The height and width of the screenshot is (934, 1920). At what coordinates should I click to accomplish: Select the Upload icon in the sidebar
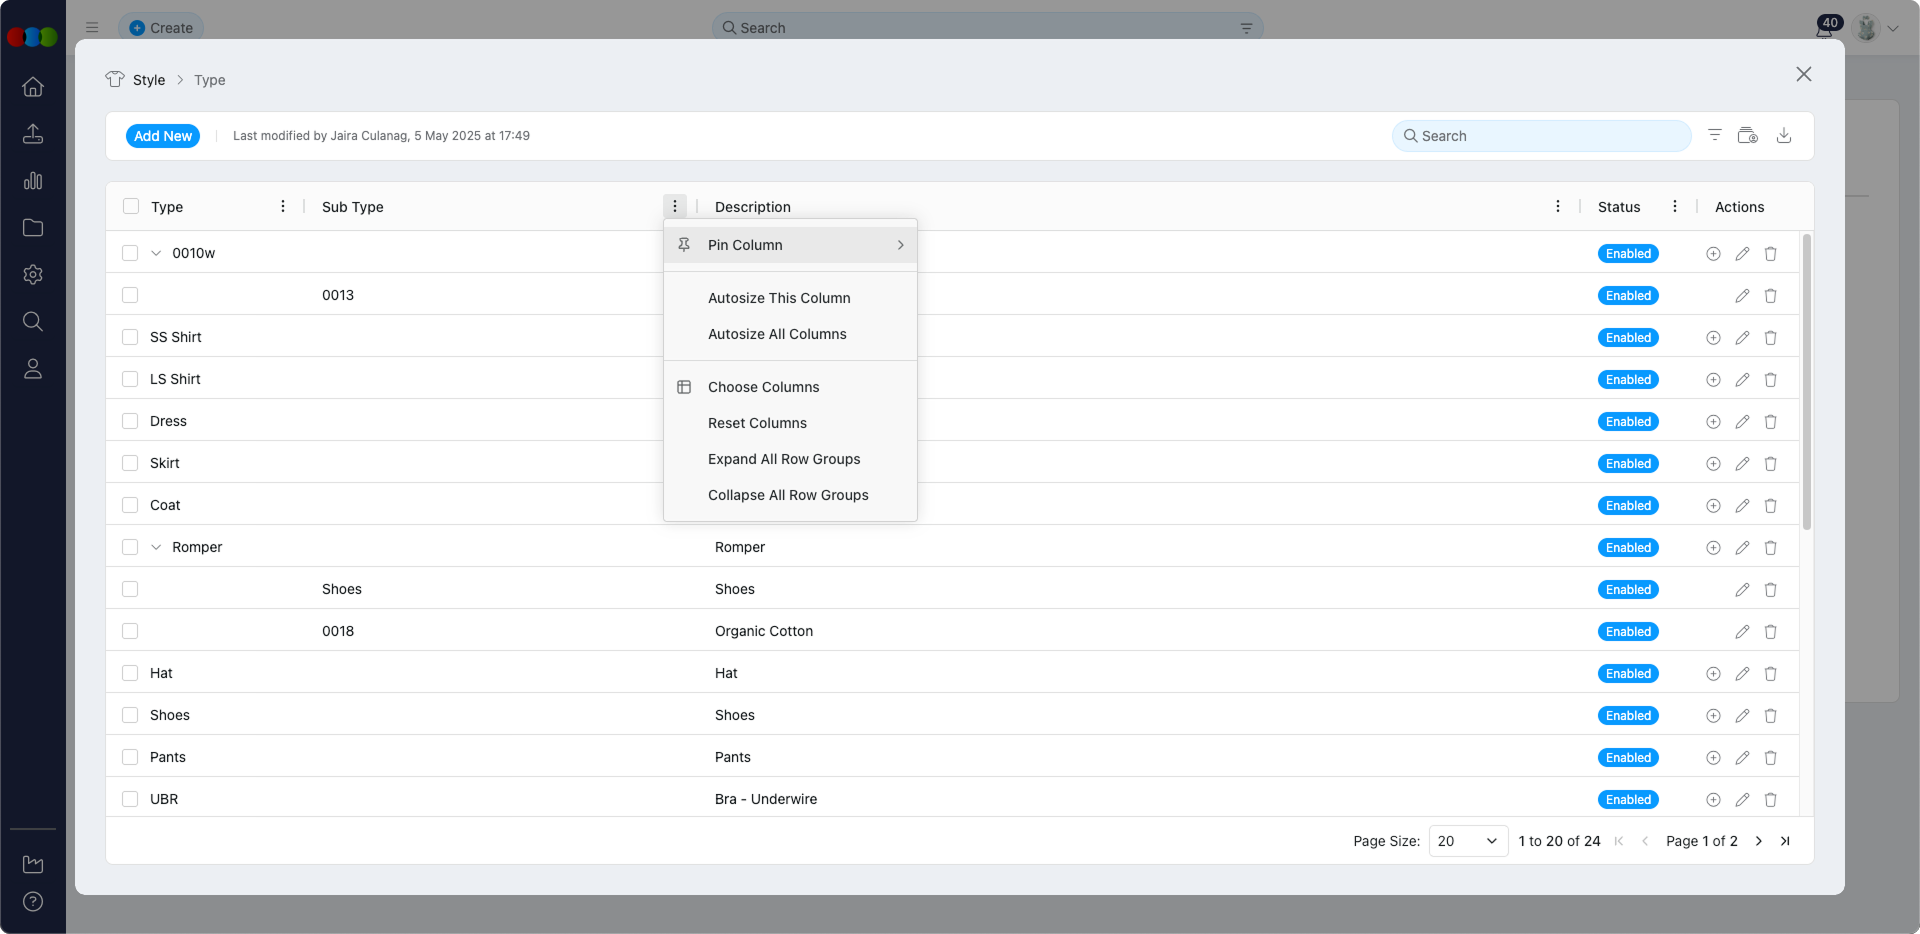(33, 134)
